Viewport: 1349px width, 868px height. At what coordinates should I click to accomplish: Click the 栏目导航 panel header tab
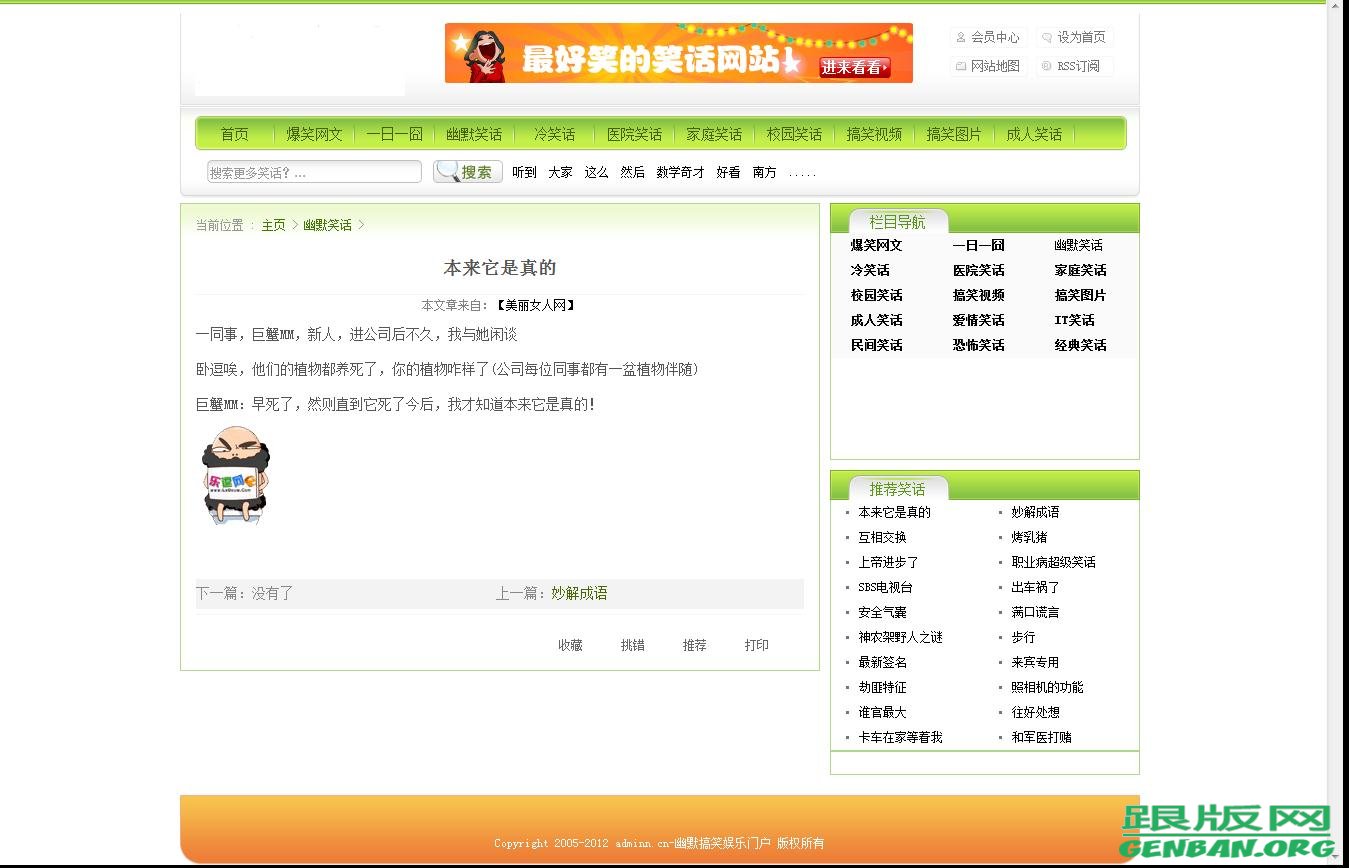tap(898, 222)
